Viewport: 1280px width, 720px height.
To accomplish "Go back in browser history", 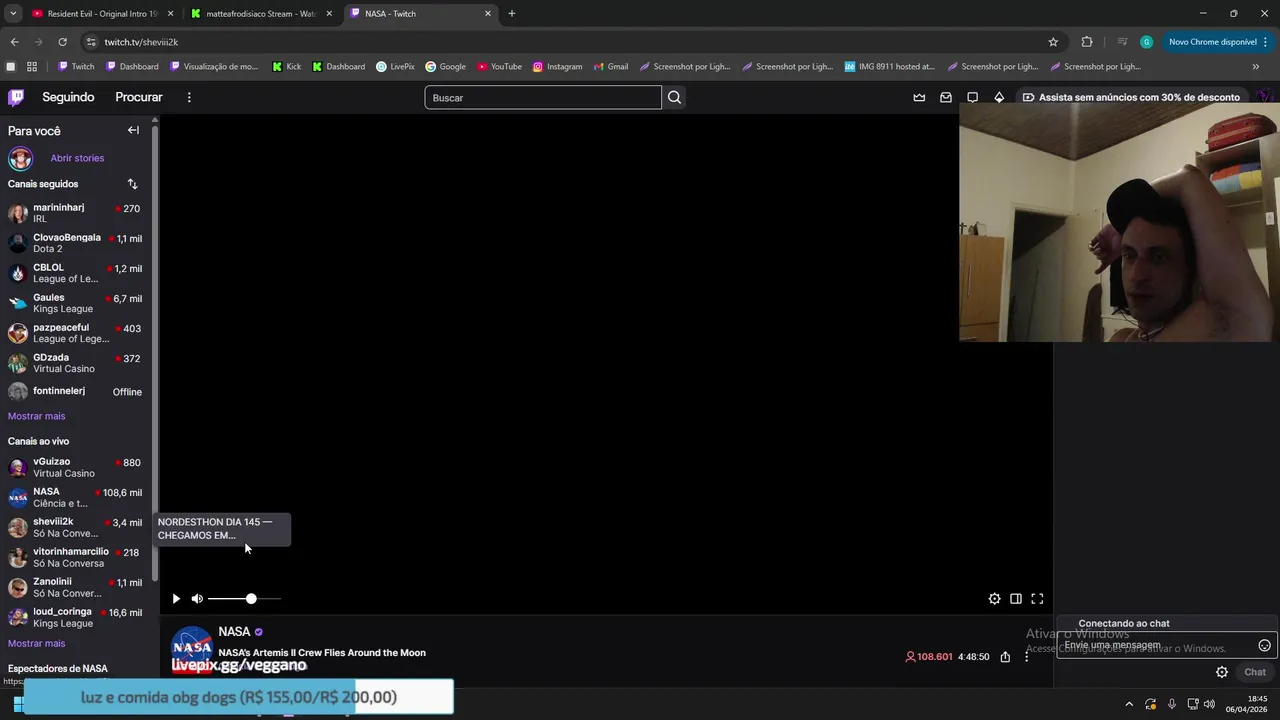I will tap(14, 42).
